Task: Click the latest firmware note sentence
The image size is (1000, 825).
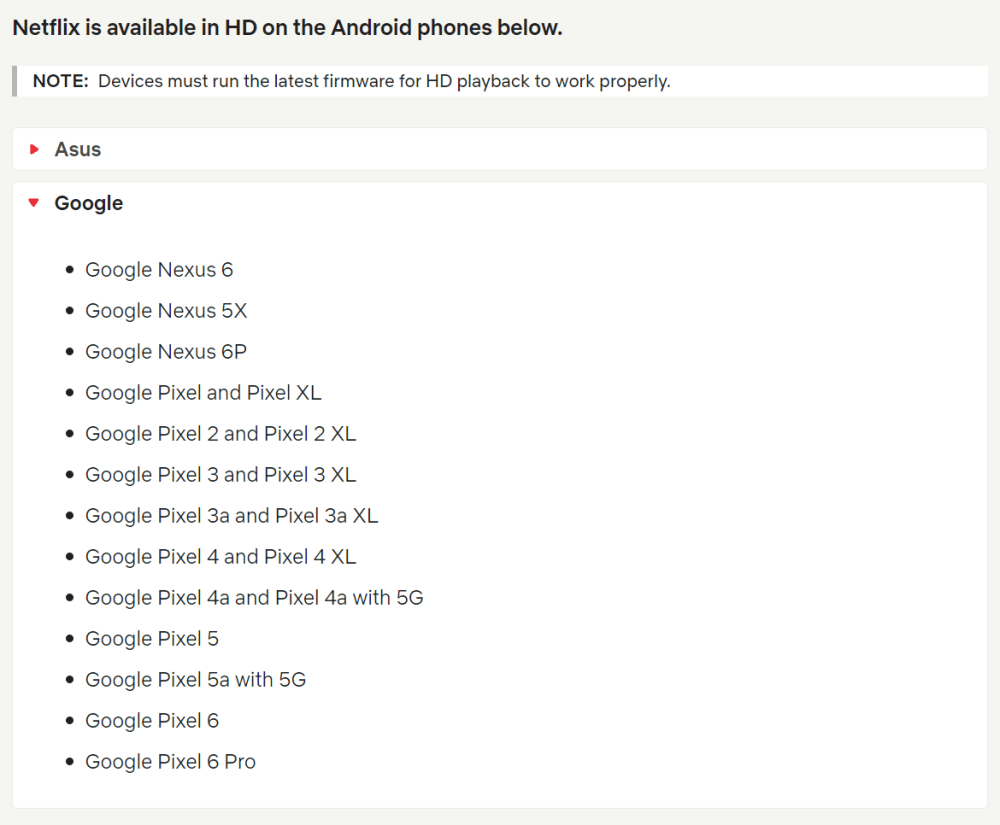Action: 384,82
